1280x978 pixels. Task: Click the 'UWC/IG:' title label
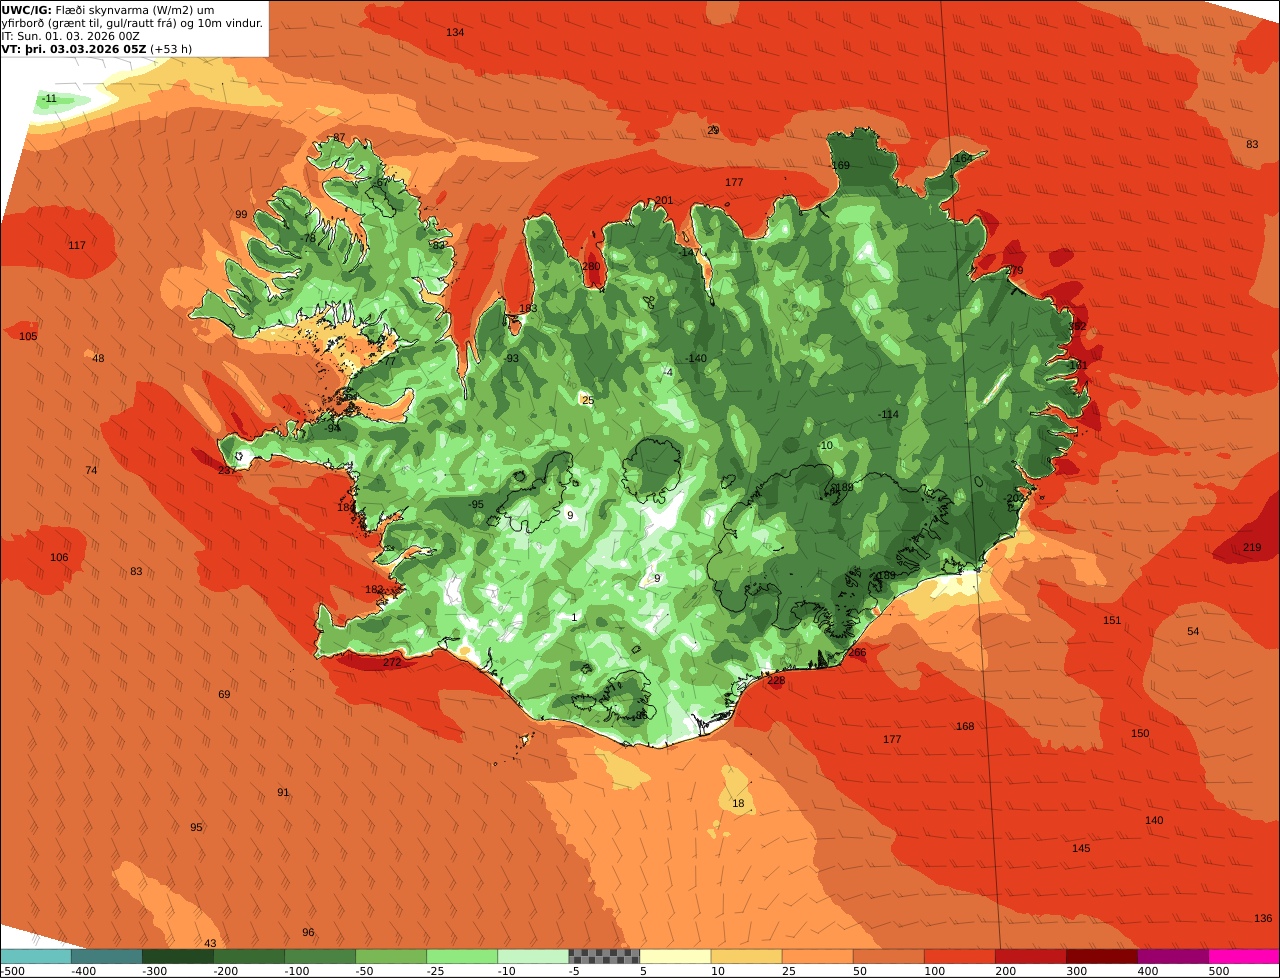[27, 9]
